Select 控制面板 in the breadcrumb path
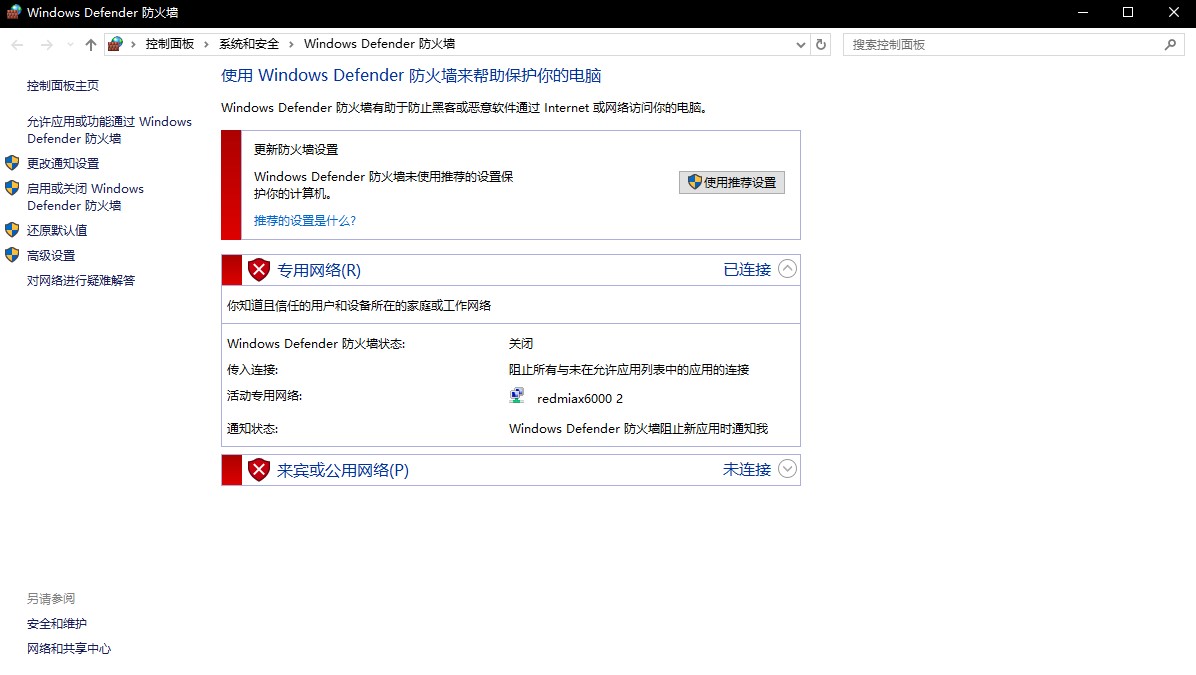Viewport: 1196px width, 675px height. 170,44
